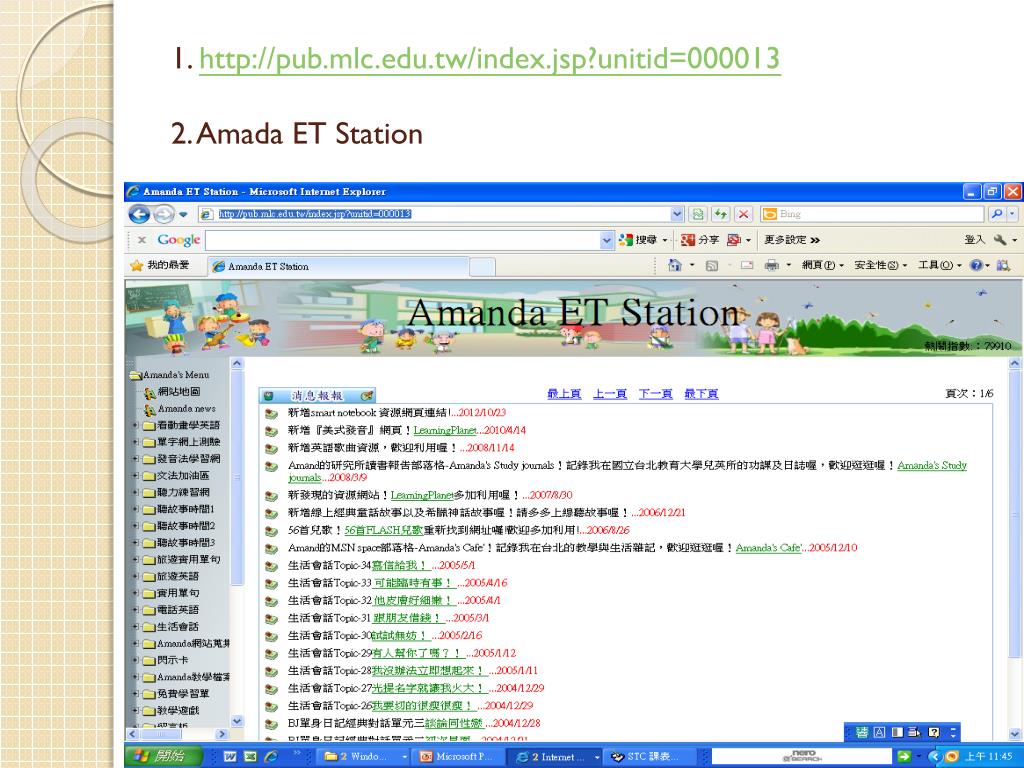Open the 生活會話 folder item
This screenshot has width=1024, height=768.
pyautogui.click(x=178, y=626)
